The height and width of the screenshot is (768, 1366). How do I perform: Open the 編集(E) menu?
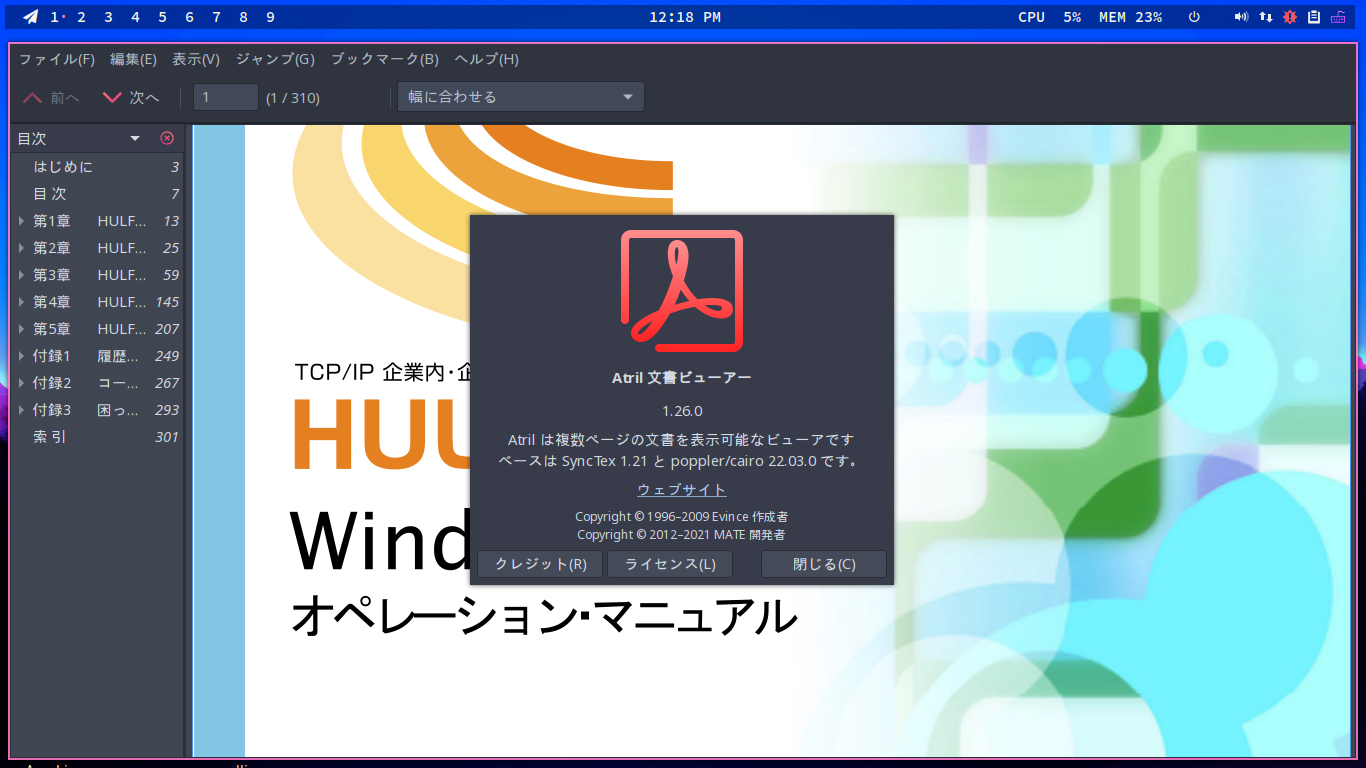pyautogui.click(x=133, y=59)
